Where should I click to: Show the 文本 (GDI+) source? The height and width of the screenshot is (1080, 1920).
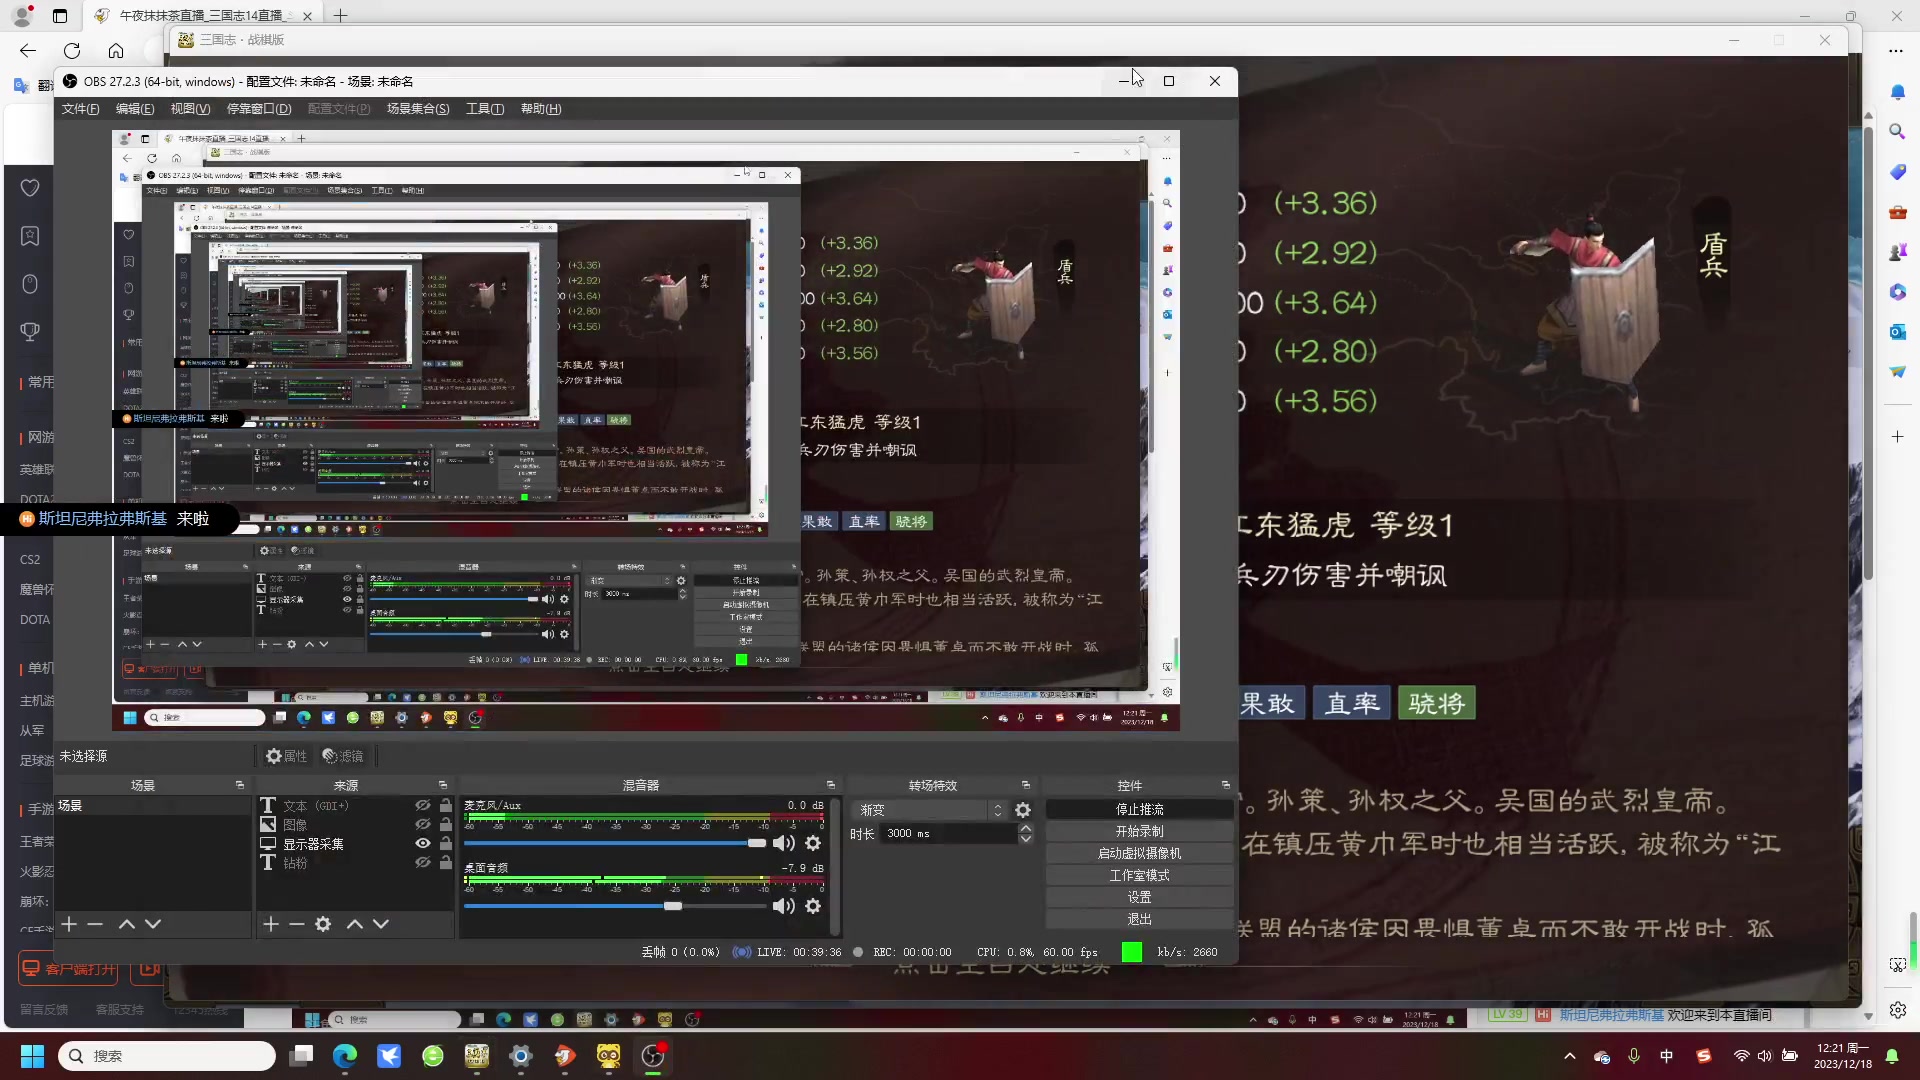tap(423, 806)
